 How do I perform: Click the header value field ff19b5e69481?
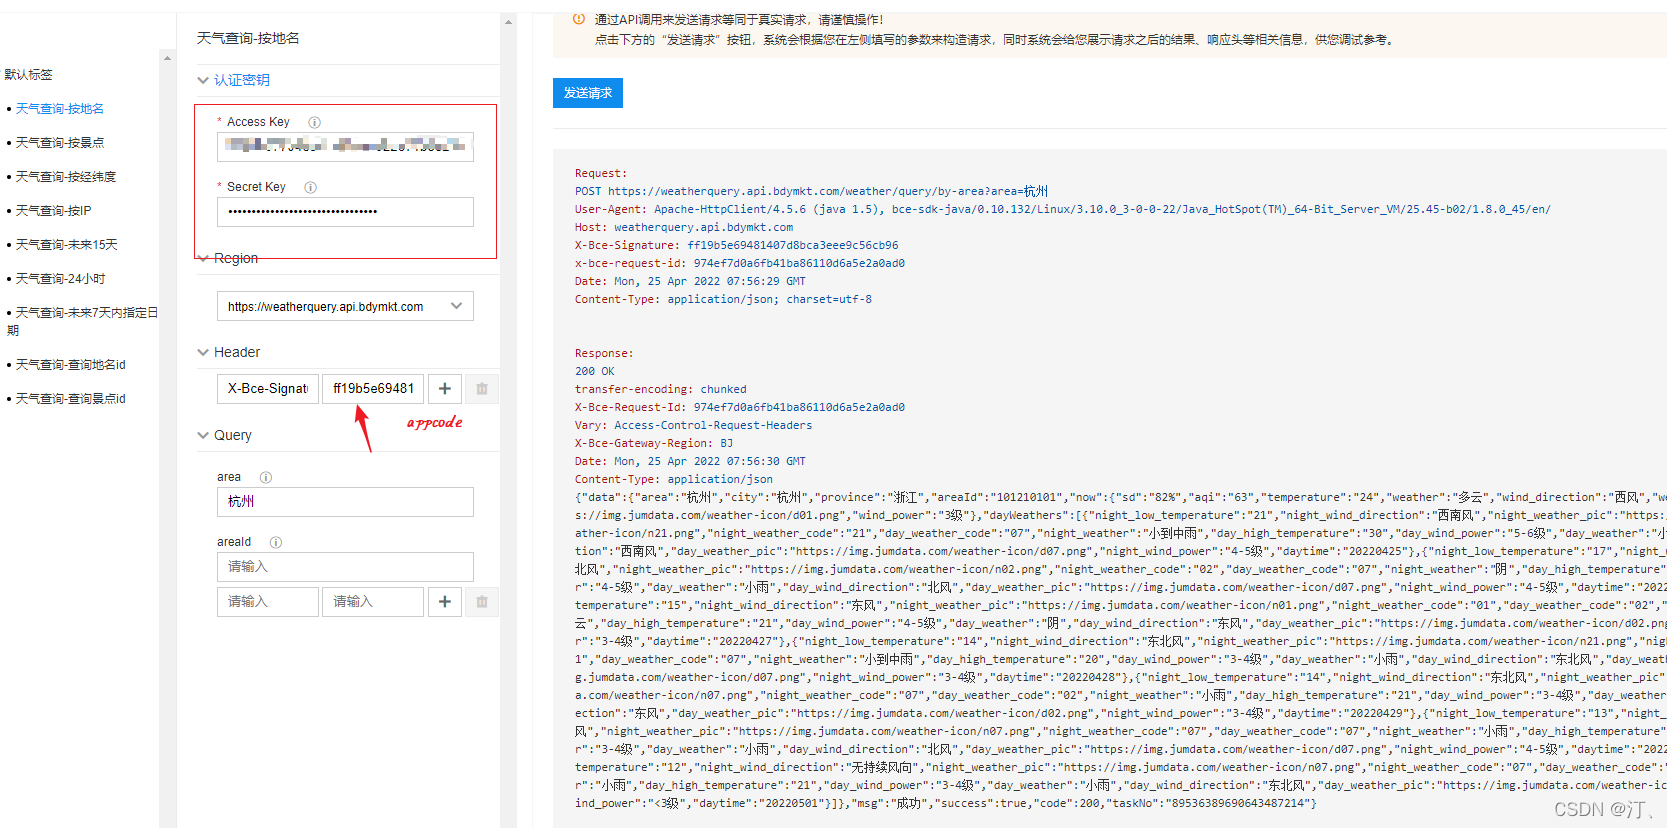point(373,388)
